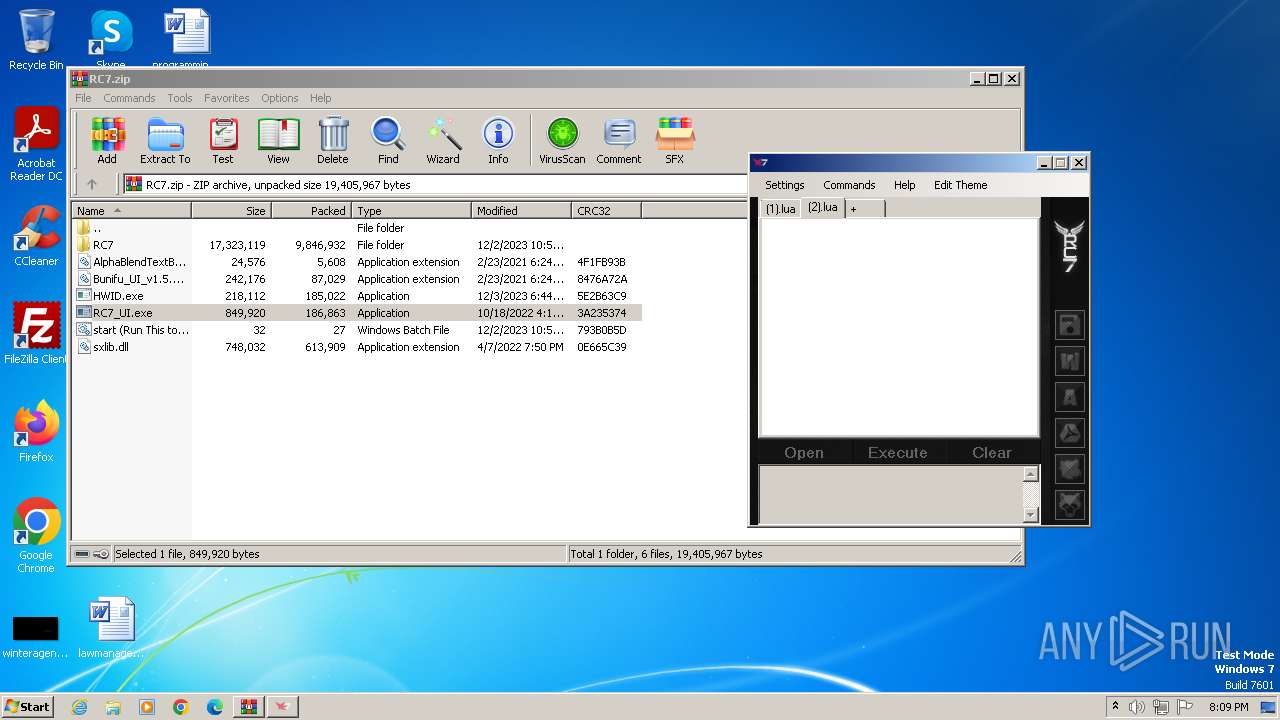This screenshot has height=720, width=1280.
Task: Open RC7 Help menu
Action: pyautogui.click(x=905, y=185)
